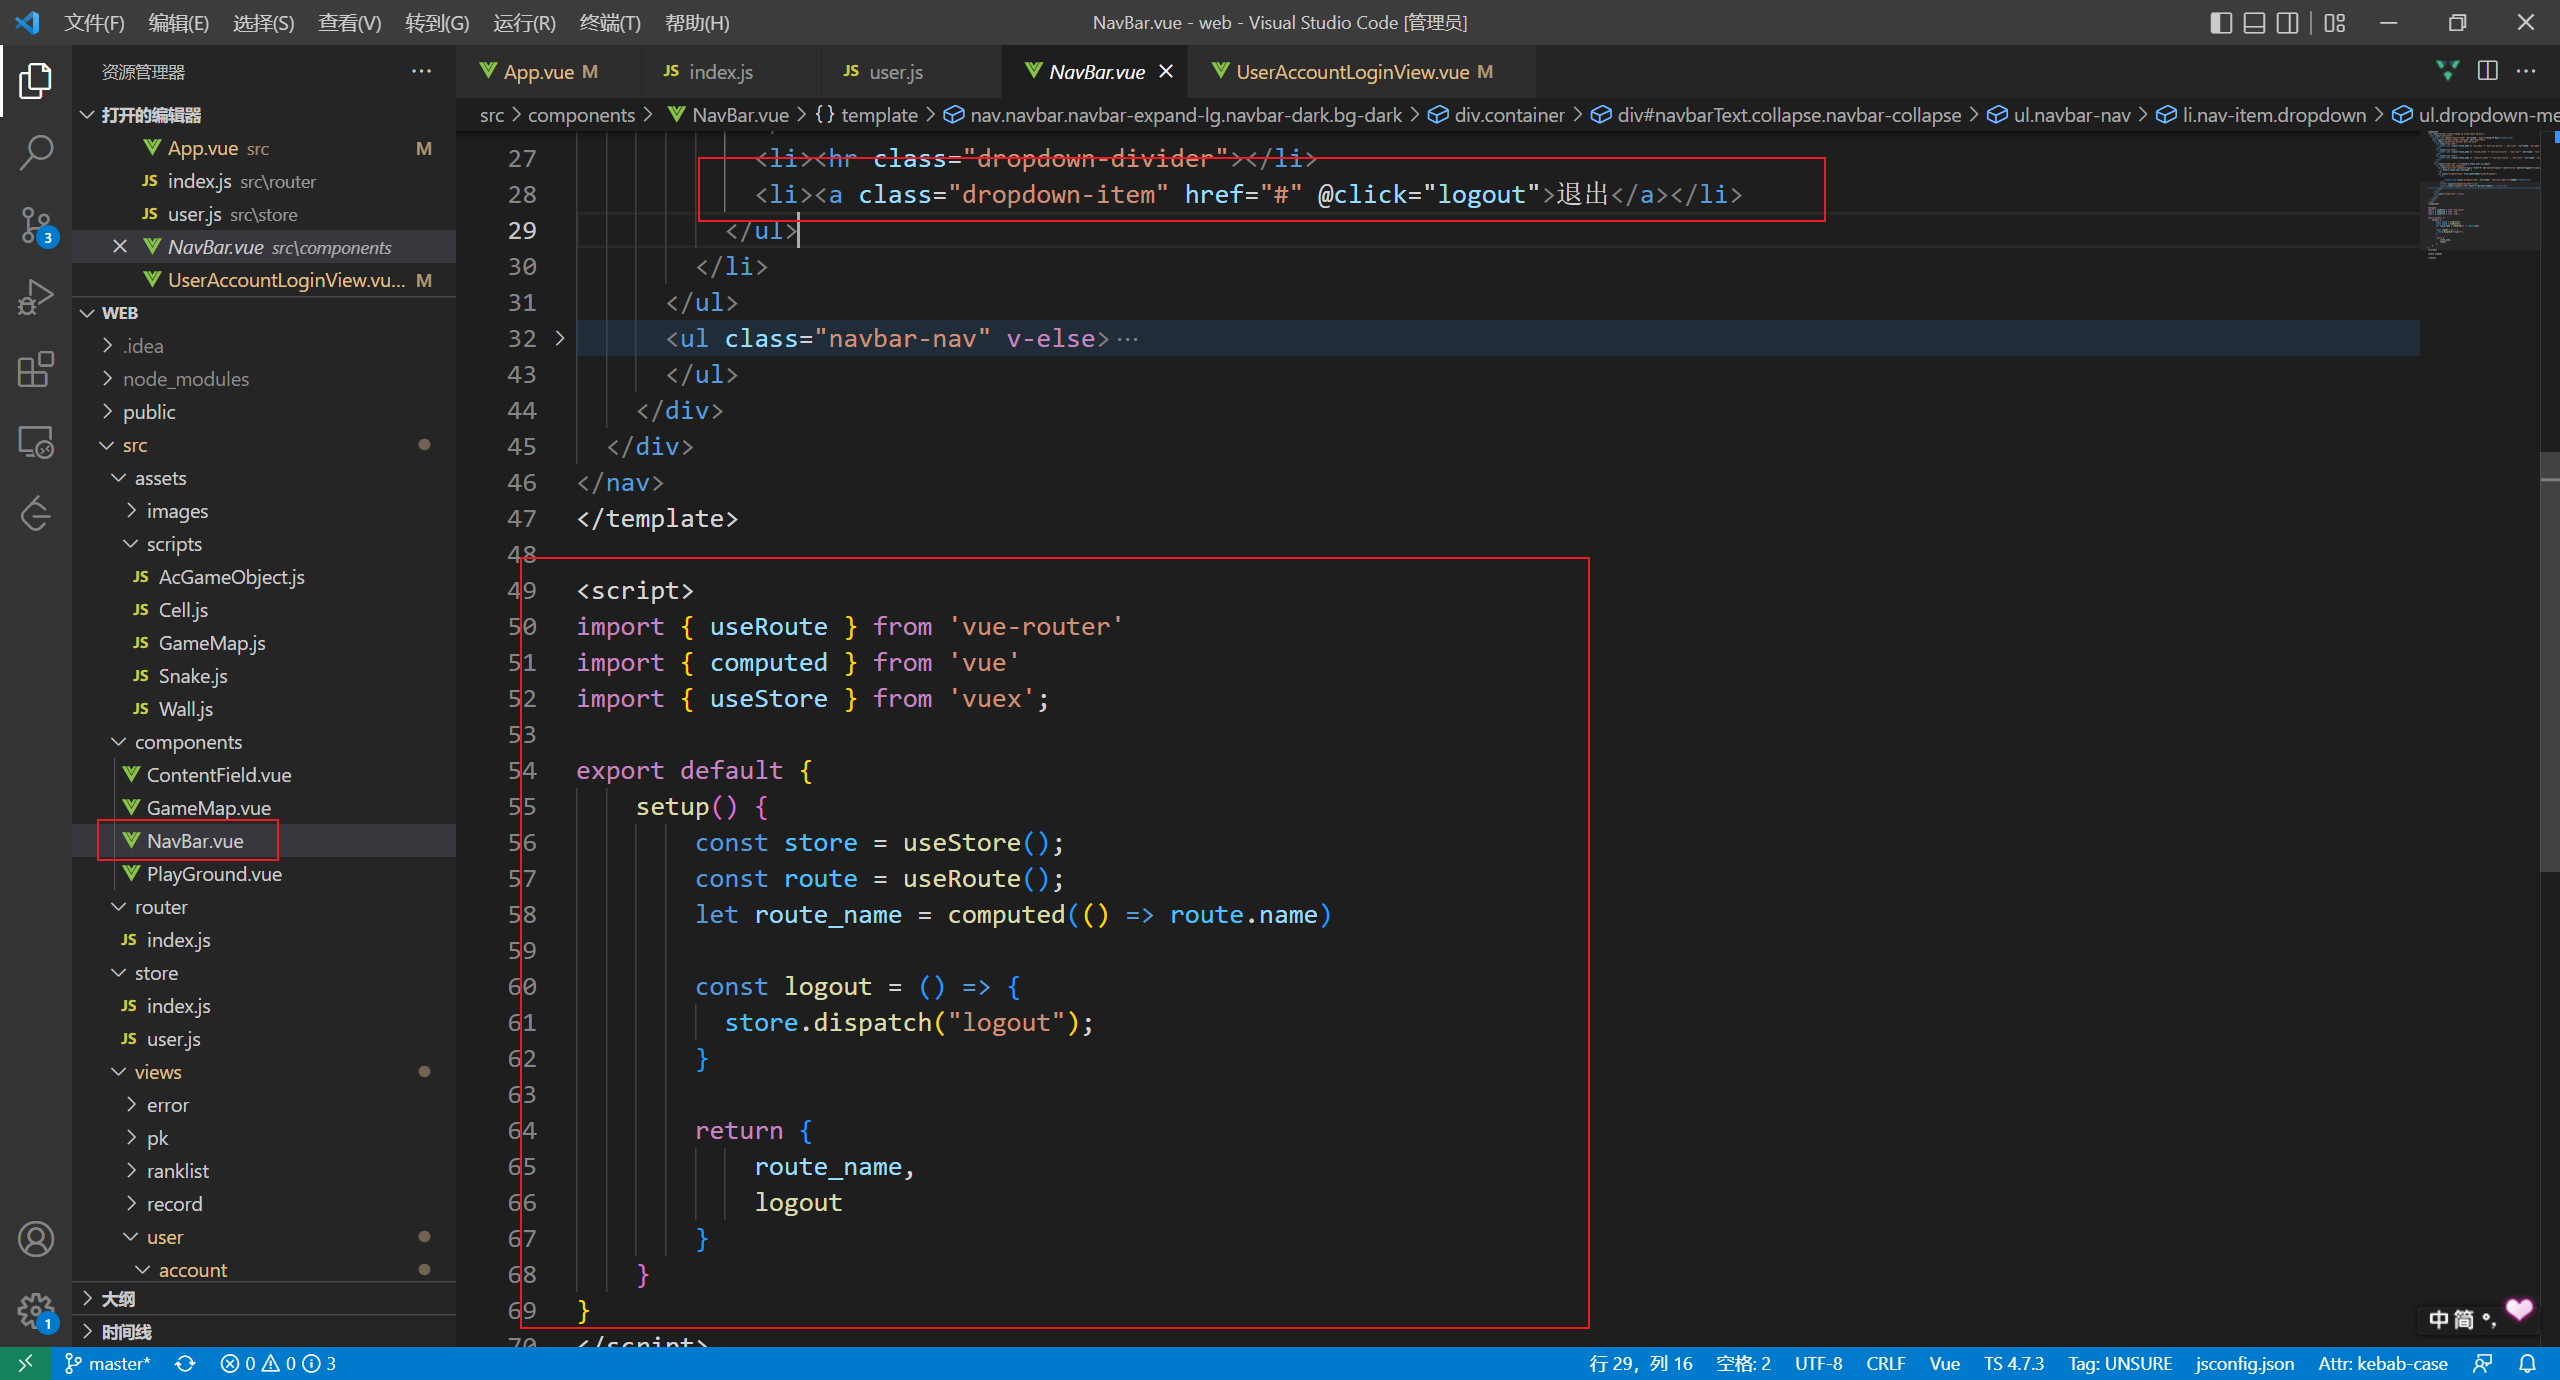
Task: Open the 查看(V) menu
Action: click(349, 22)
